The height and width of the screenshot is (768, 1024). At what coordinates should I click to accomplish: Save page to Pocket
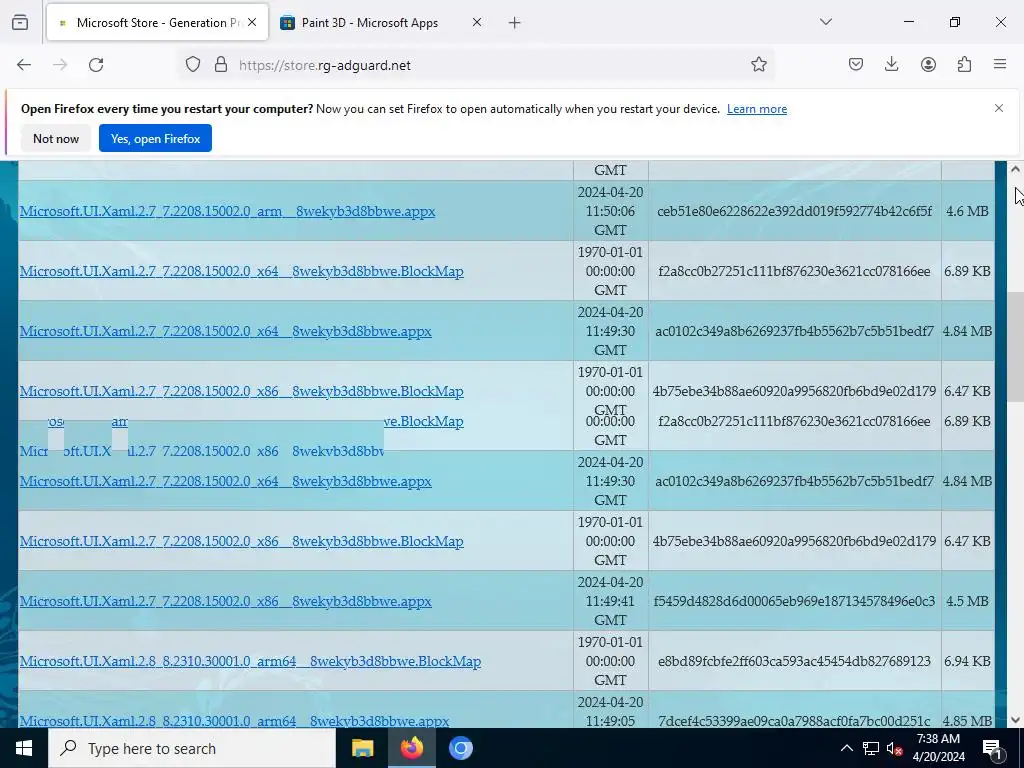tap(856, 64)
